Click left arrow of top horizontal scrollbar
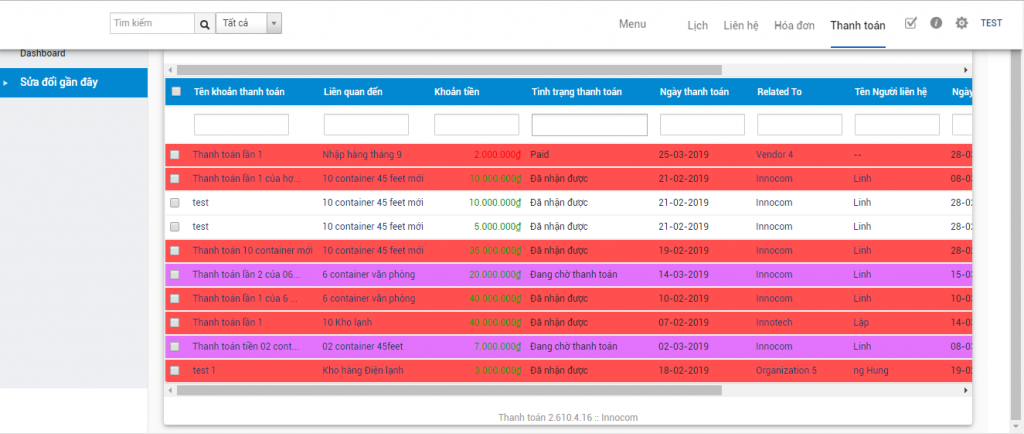The image size is (1024, 434). tap(170, 70)
